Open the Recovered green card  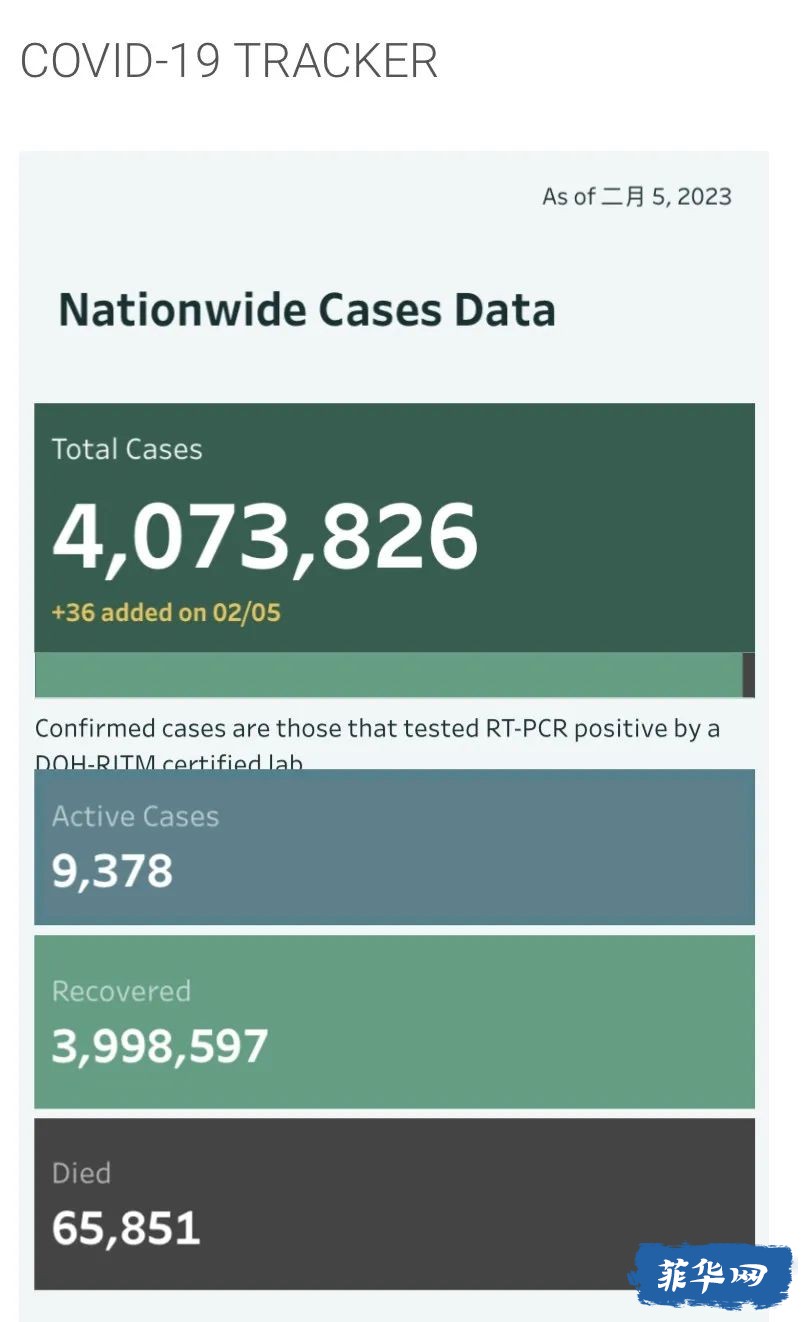click(x=394, y=1022)
